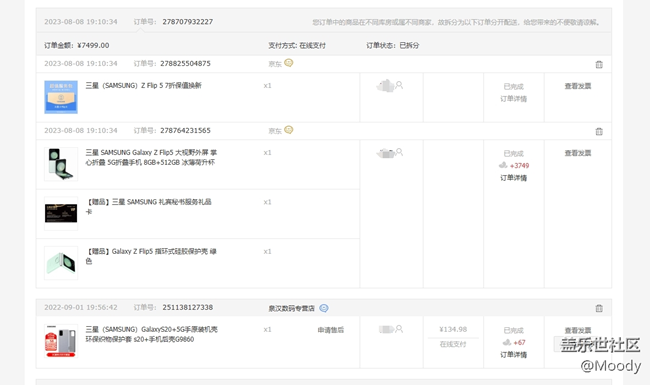This screenshot has height=385, width=650.
Task: Delete order 251138127338 using its trash icon
Action: pyautogui.click(x=599, y=308)
